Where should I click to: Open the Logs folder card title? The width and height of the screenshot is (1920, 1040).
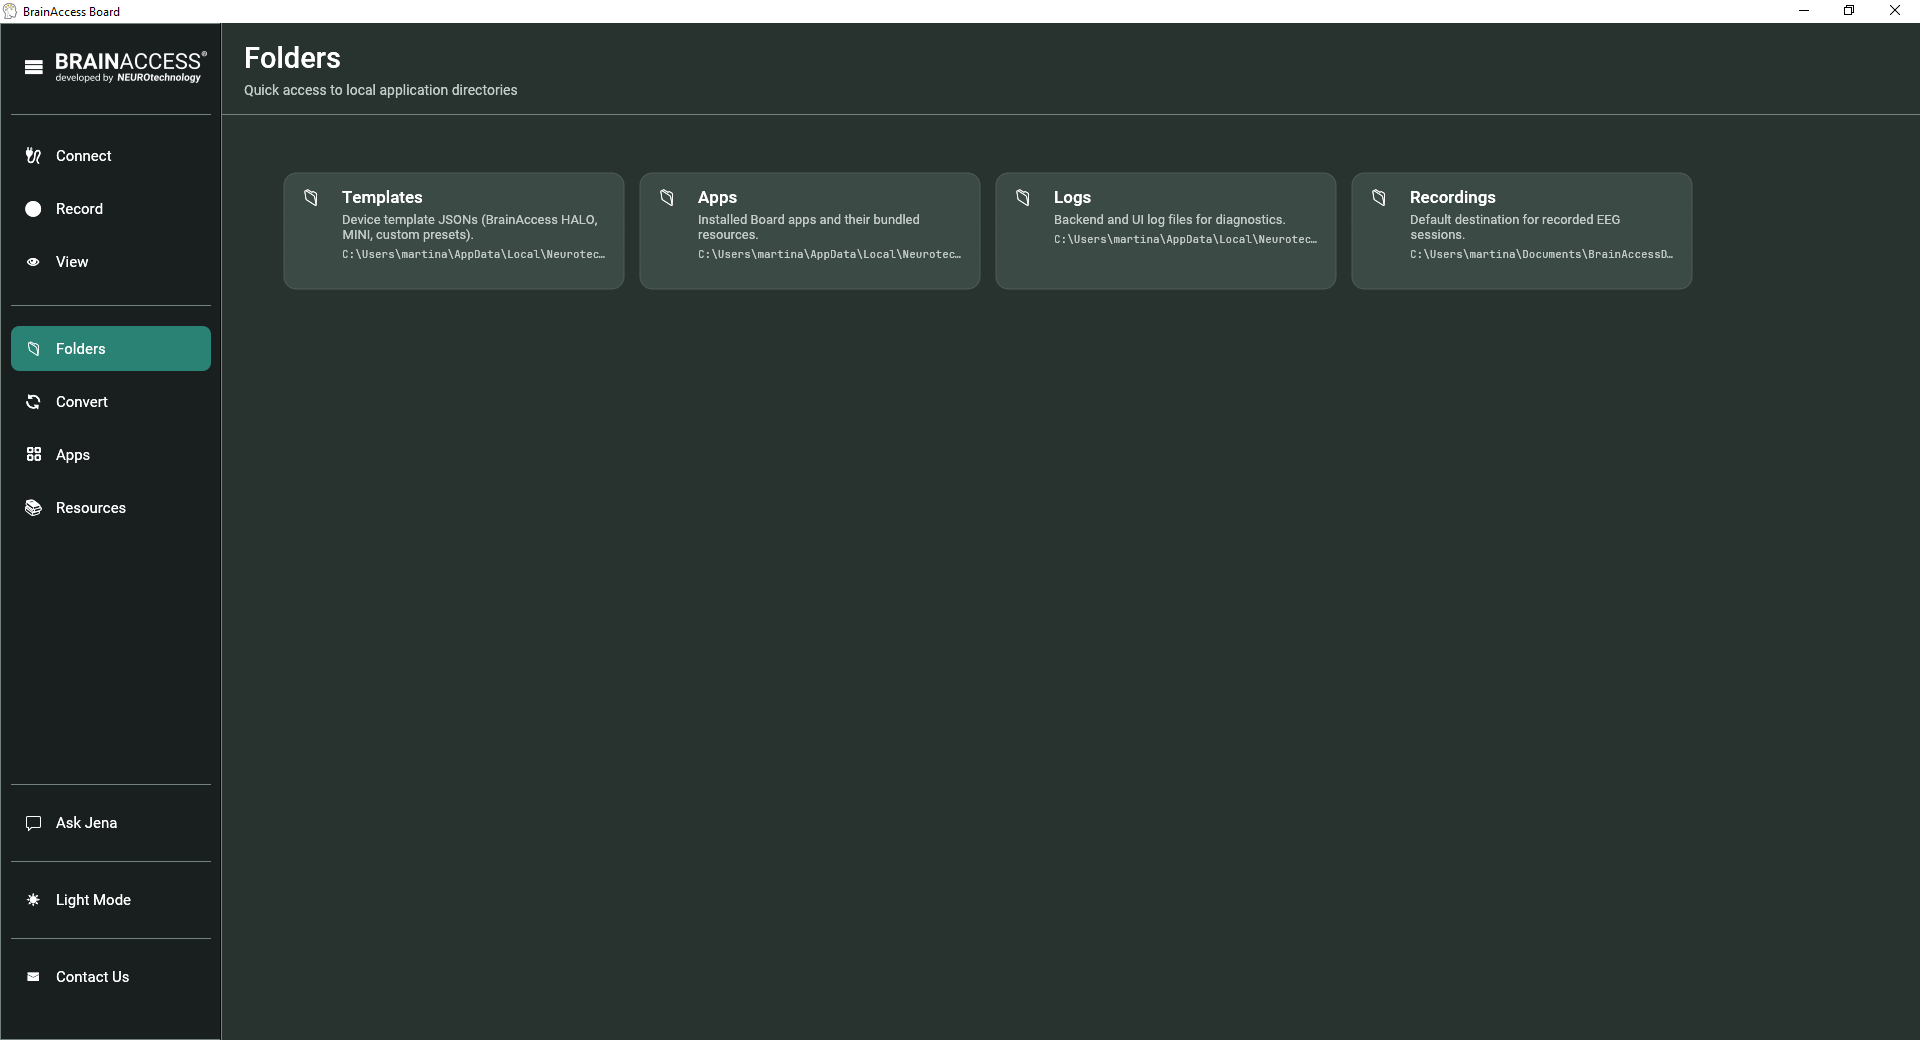click(1072, 198)
